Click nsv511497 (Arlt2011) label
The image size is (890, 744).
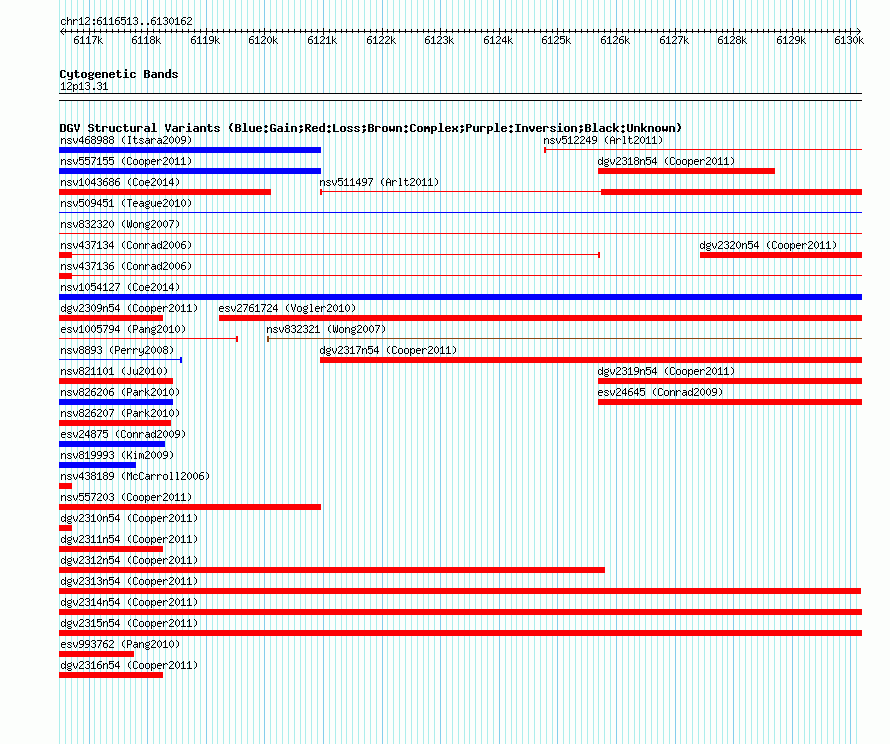tap(379, 182)
